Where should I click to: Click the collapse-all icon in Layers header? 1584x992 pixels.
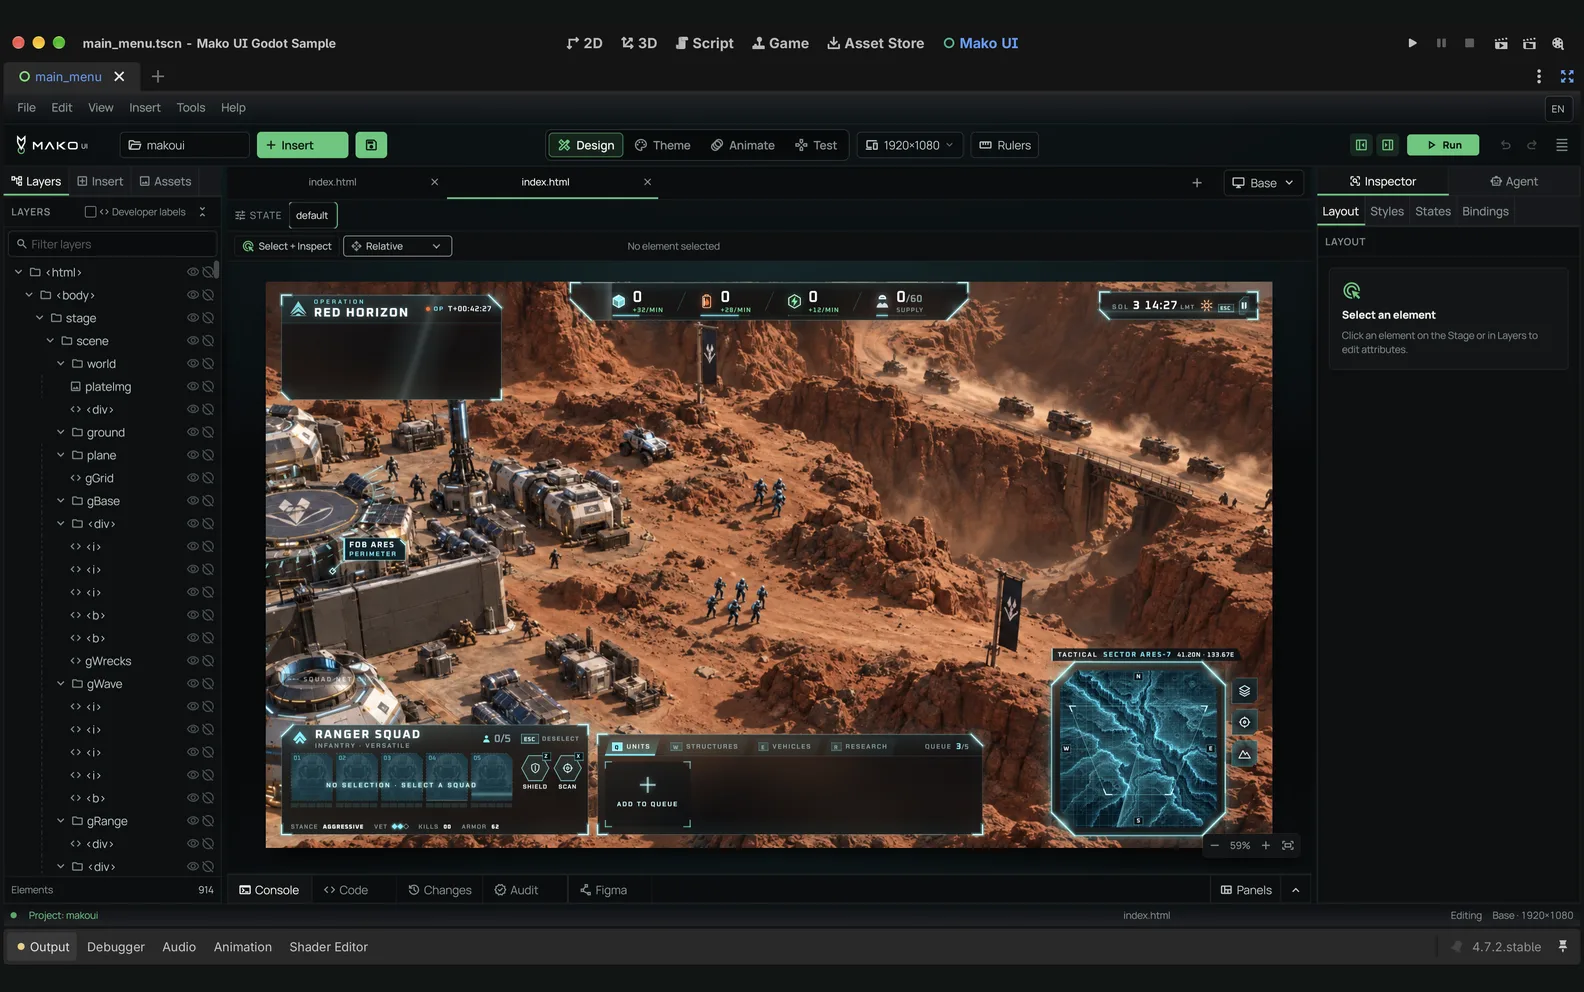[202, 212]
